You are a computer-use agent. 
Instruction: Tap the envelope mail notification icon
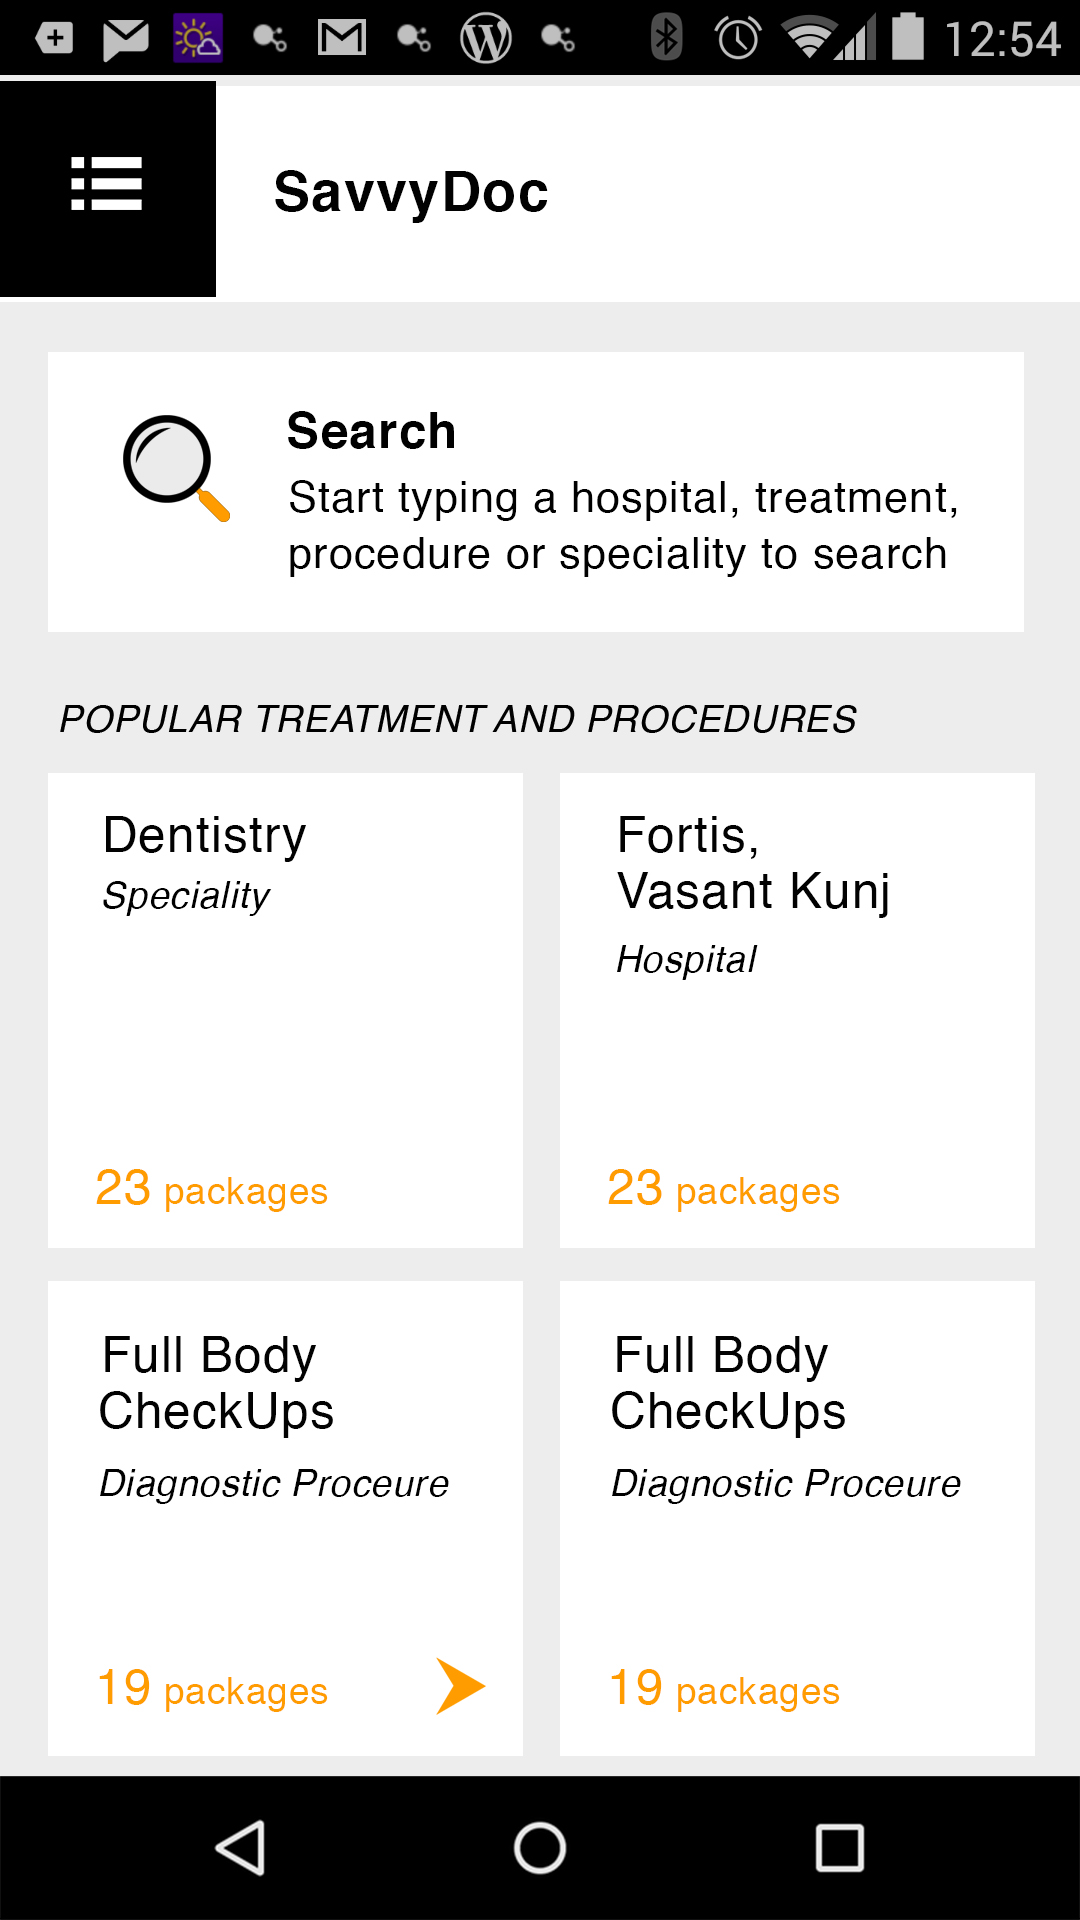pos(126,39)
